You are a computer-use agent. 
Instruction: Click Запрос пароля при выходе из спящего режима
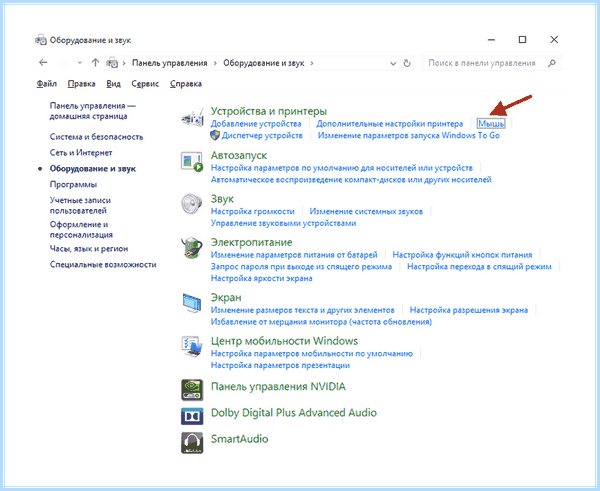(x=301, y=267)
